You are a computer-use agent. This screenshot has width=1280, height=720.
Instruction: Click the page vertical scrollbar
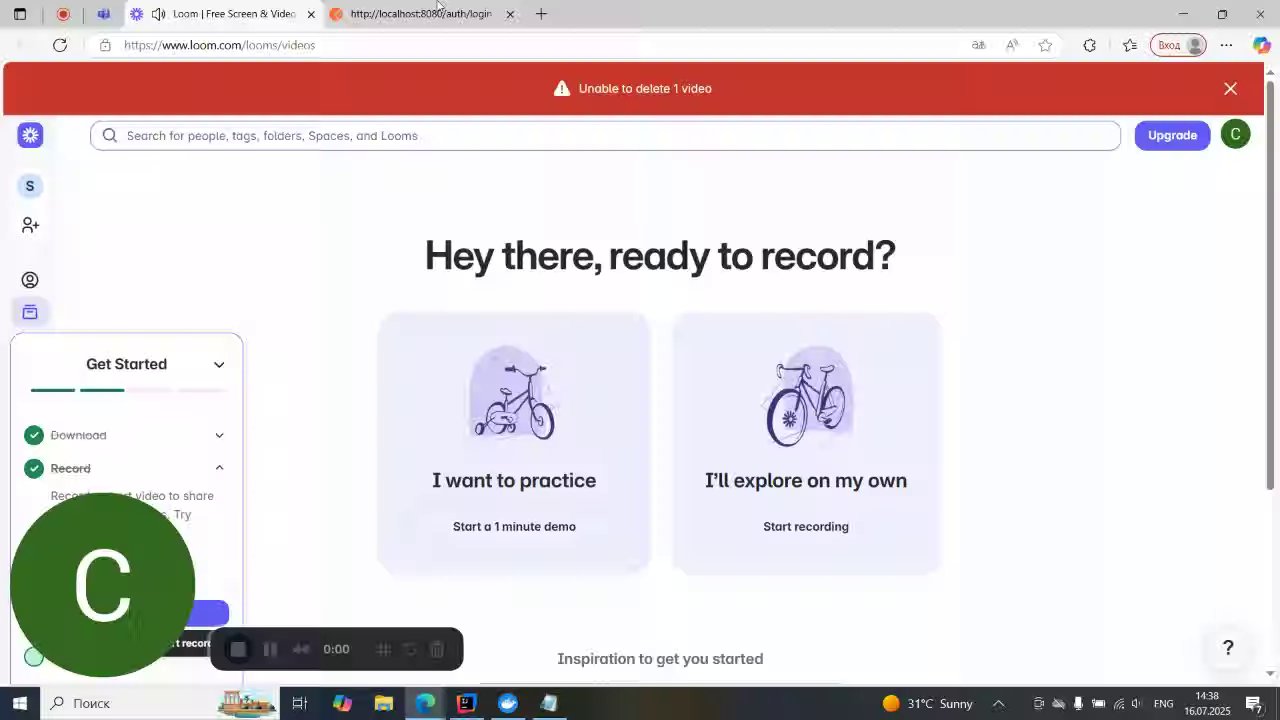coord(1271,285)
